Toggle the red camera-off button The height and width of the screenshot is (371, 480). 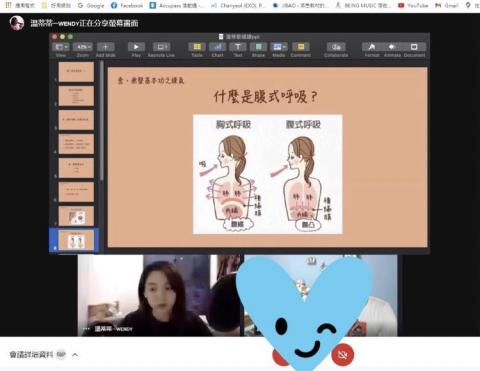(x=342, y=355)
